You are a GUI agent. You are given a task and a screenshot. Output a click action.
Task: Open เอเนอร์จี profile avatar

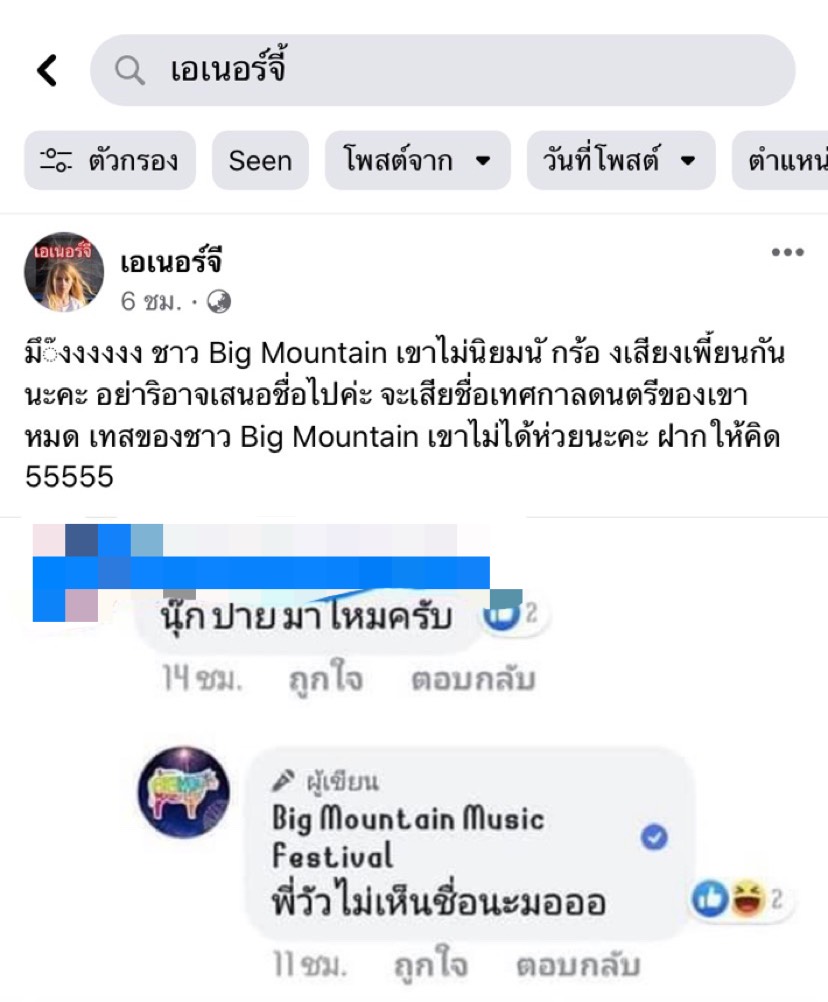click(x=64, y=272)
